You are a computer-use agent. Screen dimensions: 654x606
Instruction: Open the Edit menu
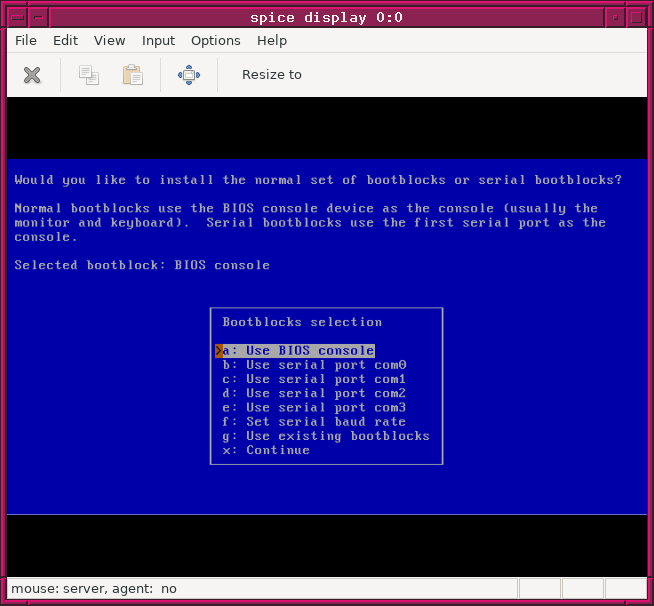tap(65, 41)
